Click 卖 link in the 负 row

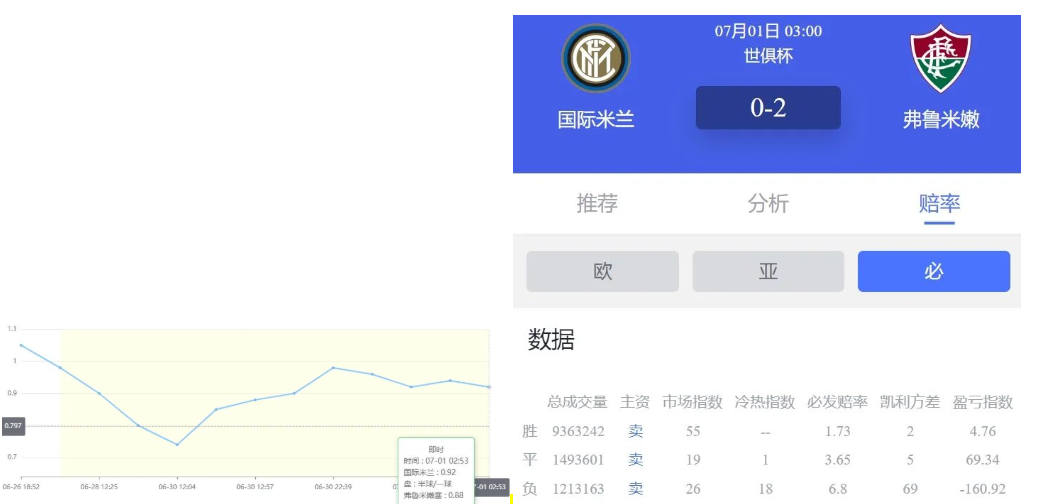(x=635, y=489)
